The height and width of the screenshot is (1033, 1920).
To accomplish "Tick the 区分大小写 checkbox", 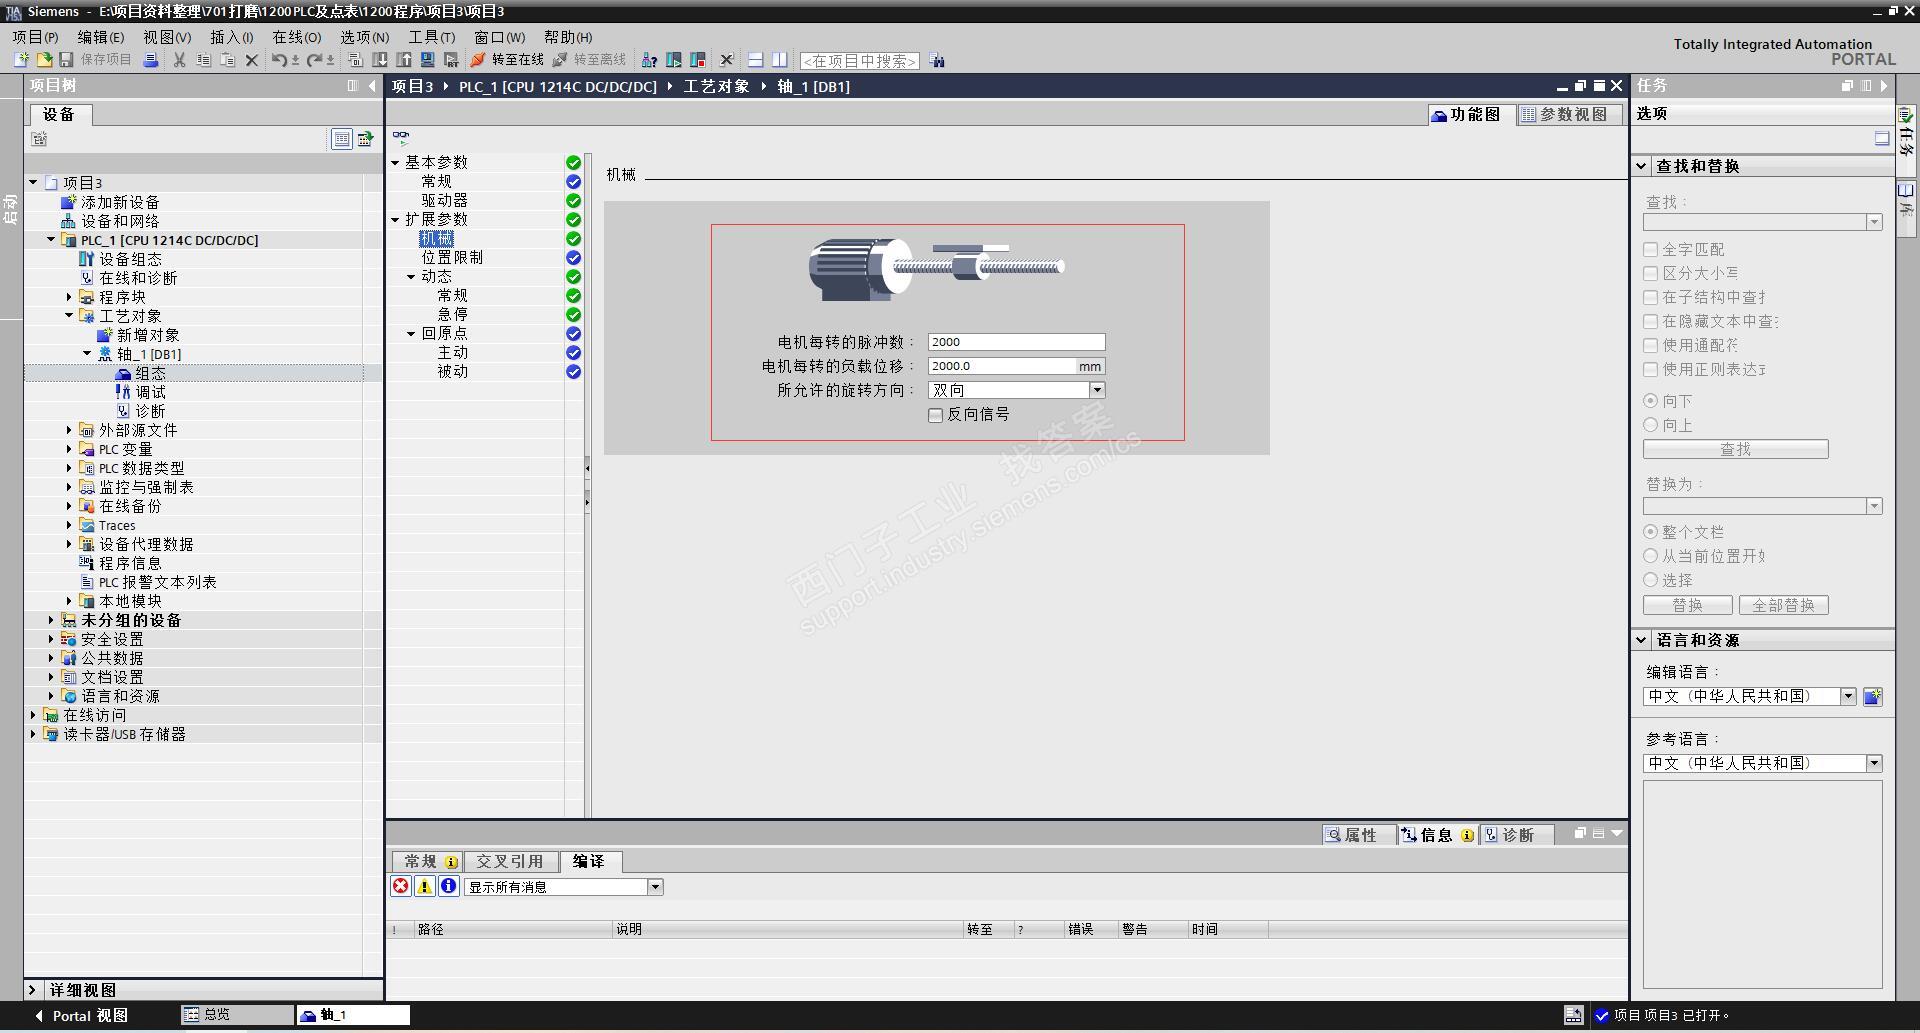I will 1651,273.
